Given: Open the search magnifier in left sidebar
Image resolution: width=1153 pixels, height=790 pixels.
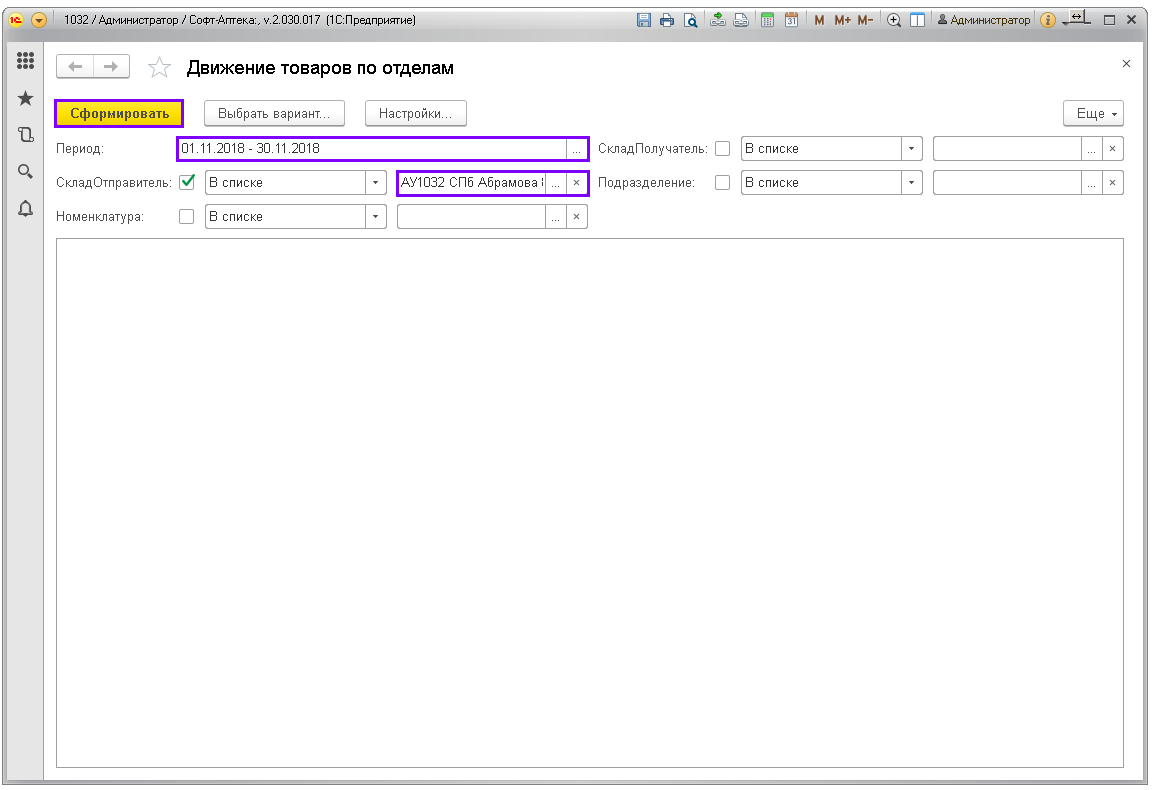Looking at the screenshot, I should (26, 171).
